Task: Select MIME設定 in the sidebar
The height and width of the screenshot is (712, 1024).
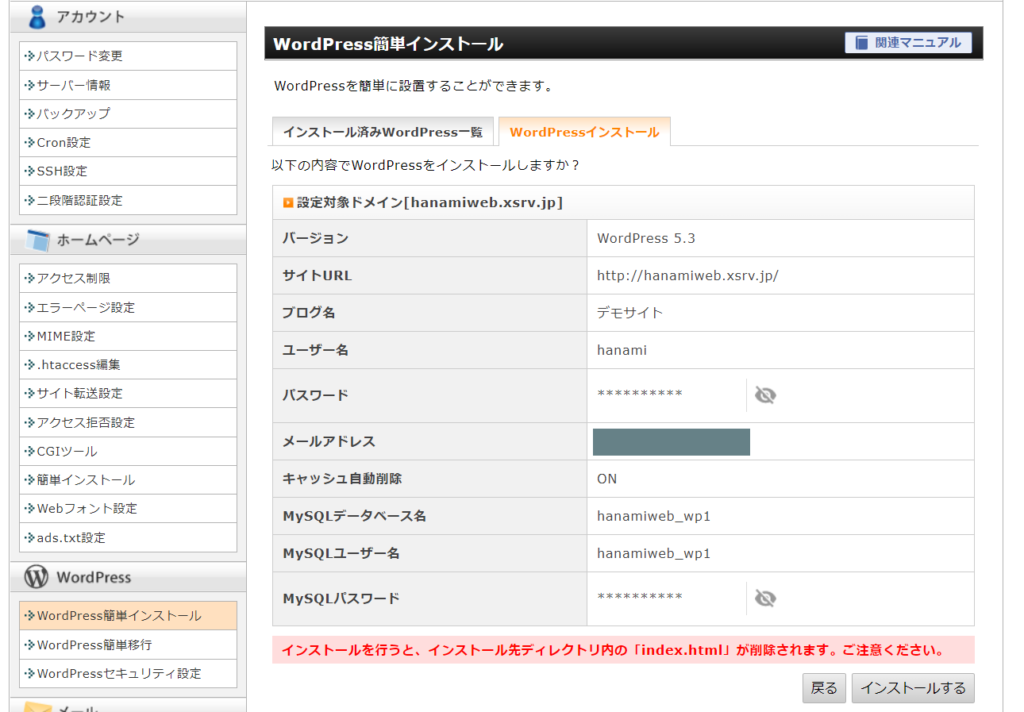Action: tap(128, 336)
